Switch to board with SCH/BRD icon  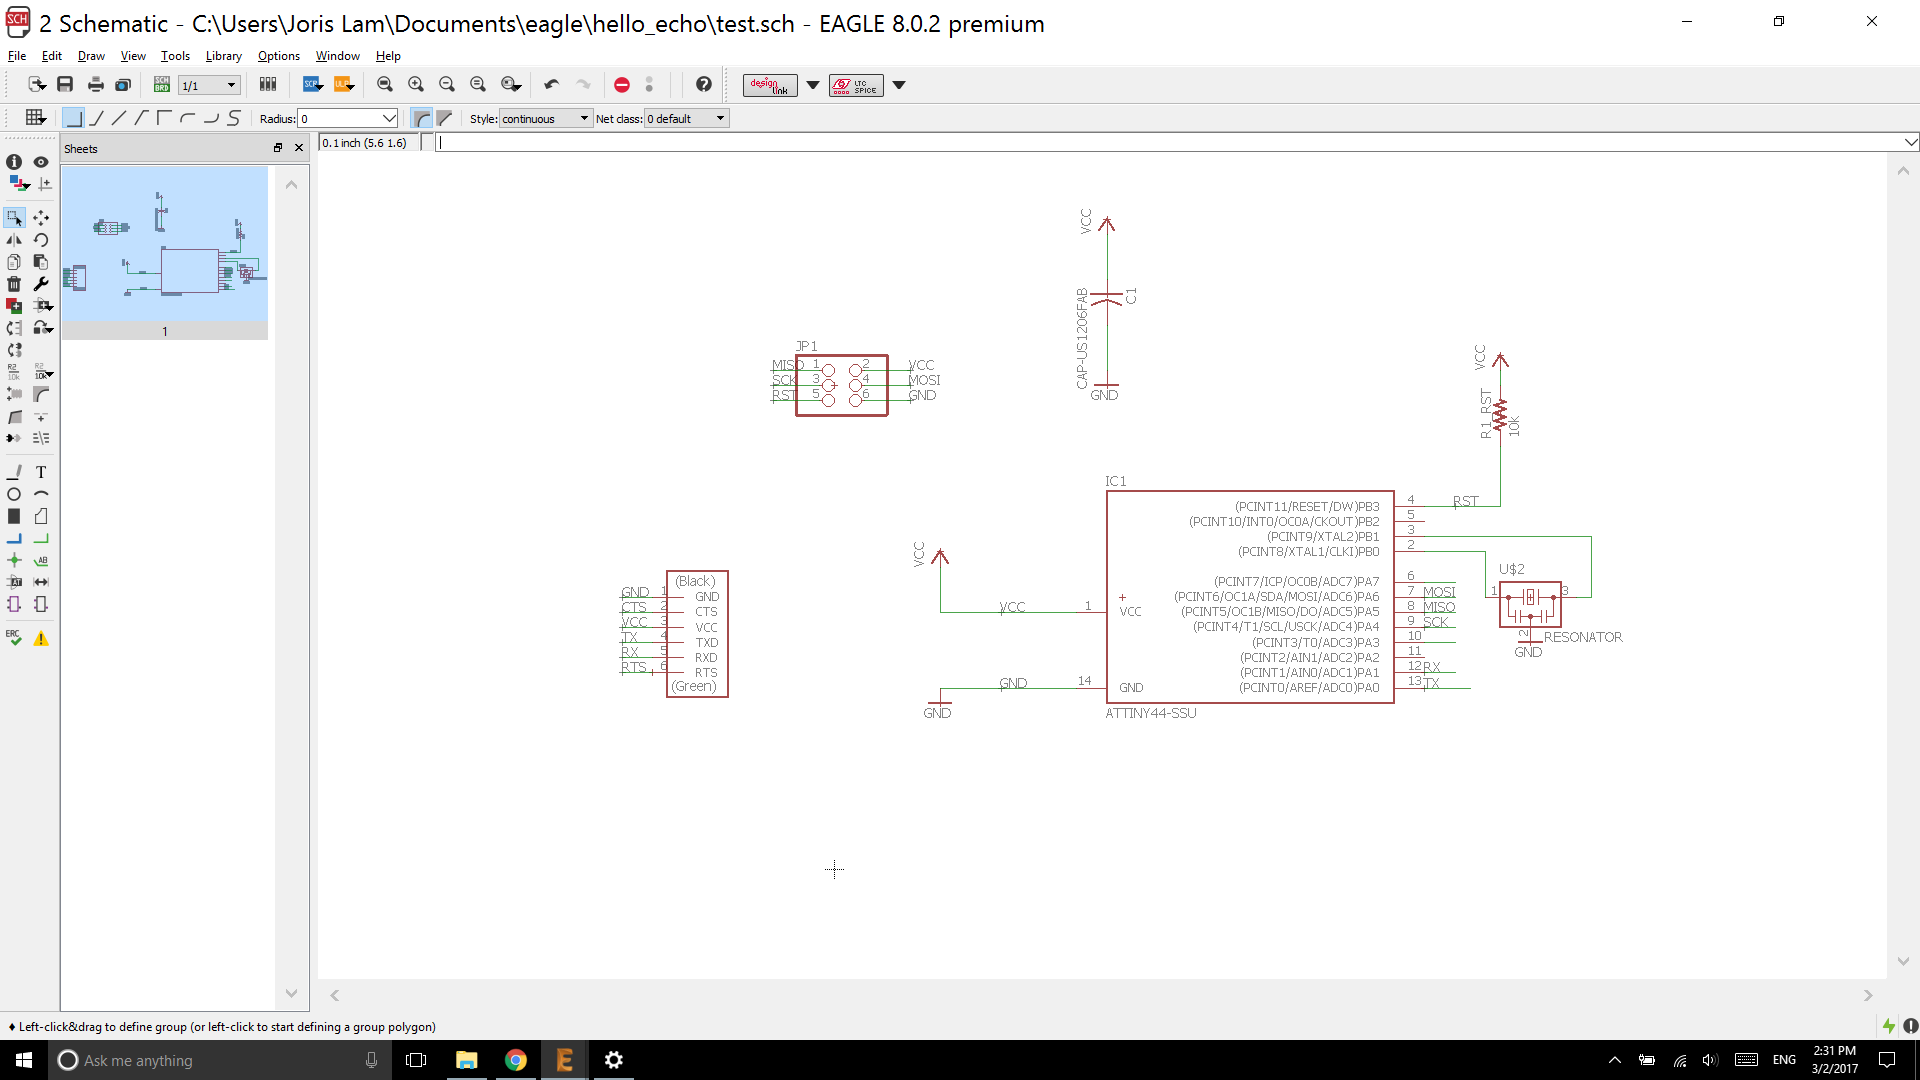pyautogui.click(x=161, y=85)
